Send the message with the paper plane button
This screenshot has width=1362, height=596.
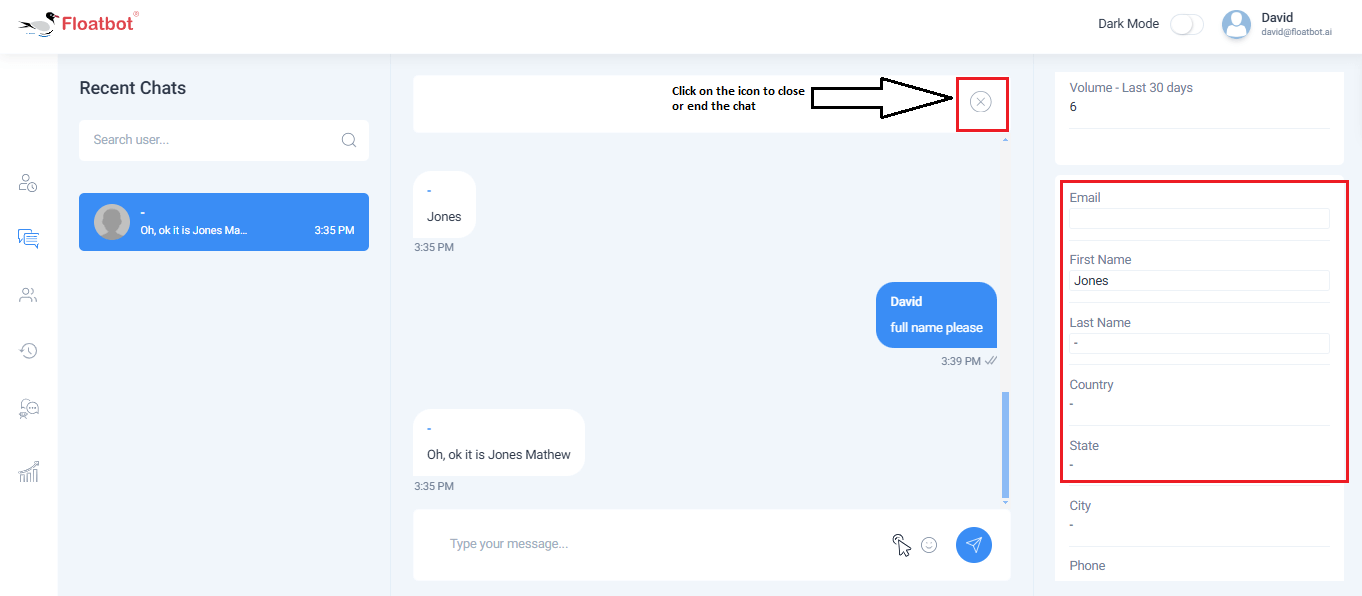click(973, 544)
